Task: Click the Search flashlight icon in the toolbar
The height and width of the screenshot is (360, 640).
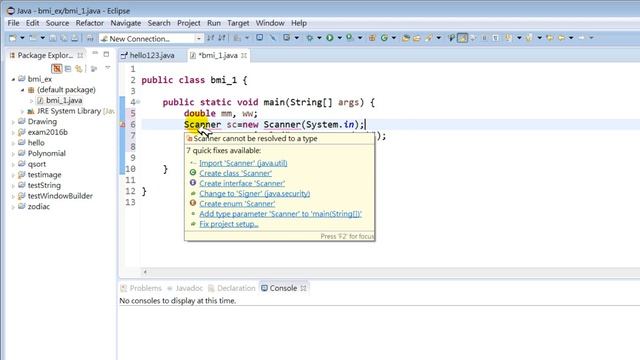Action: click(x=428, y=38)
